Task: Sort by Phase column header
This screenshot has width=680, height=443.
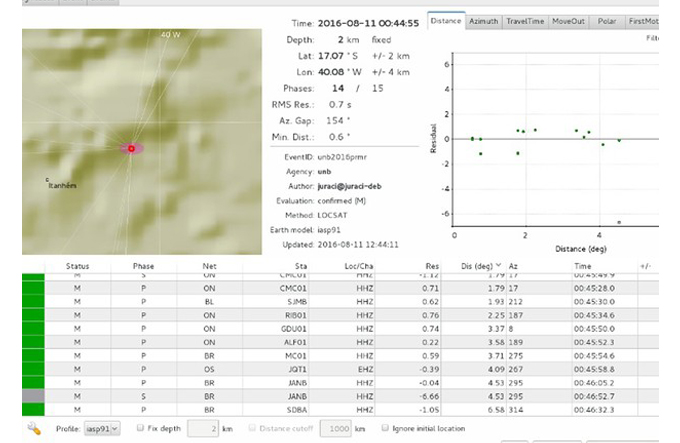Action: coord(144,266)
